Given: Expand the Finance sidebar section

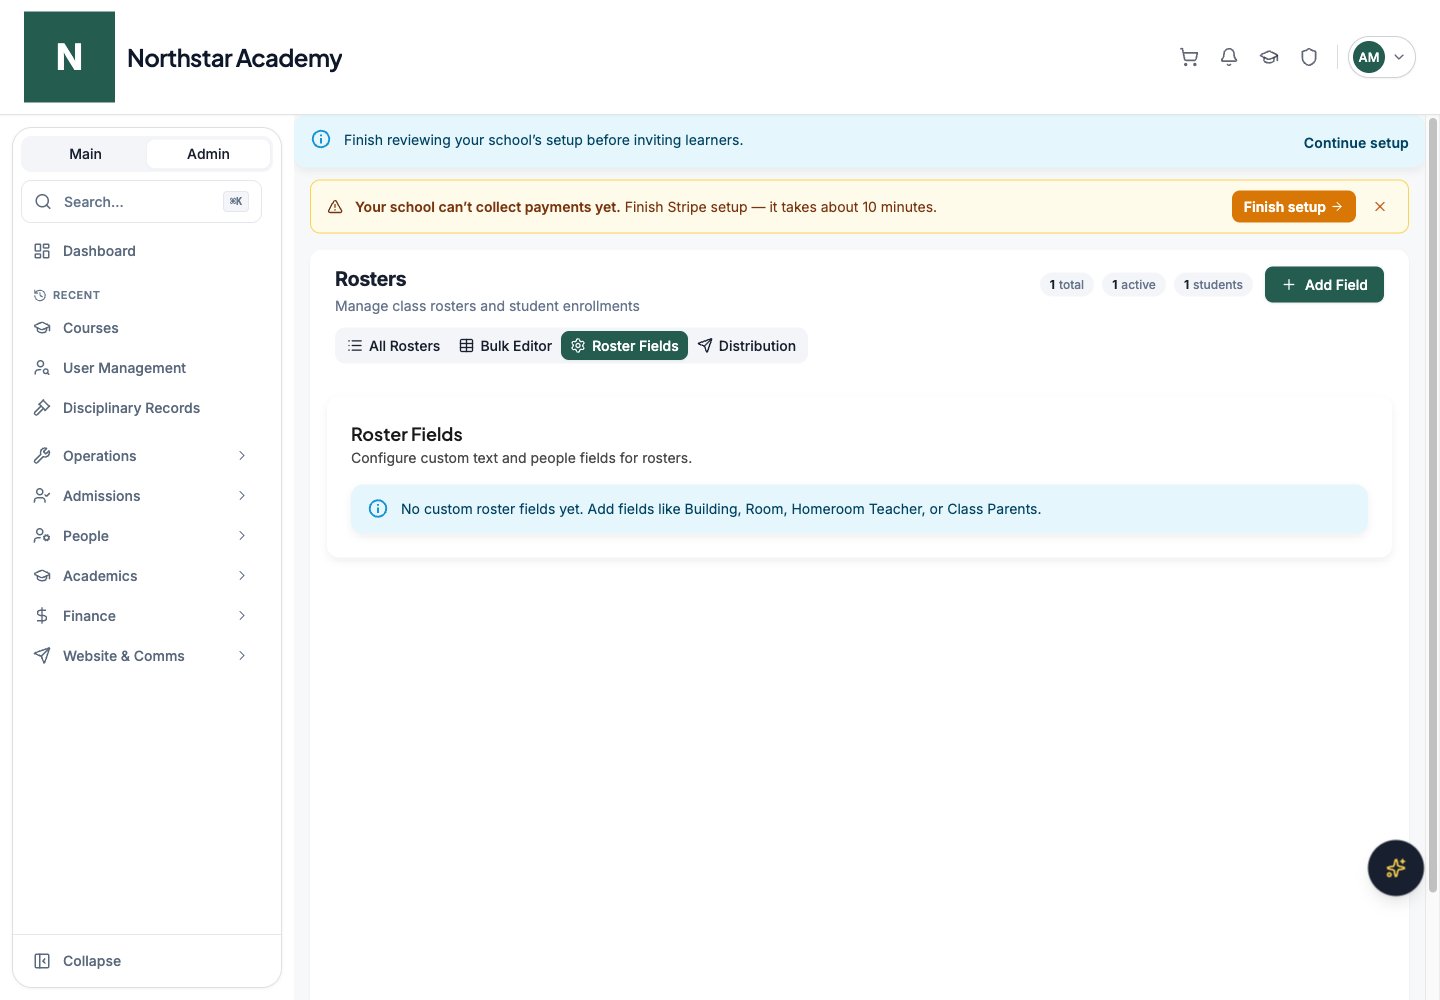Looking at the screenshot, I should pos(141,616).
